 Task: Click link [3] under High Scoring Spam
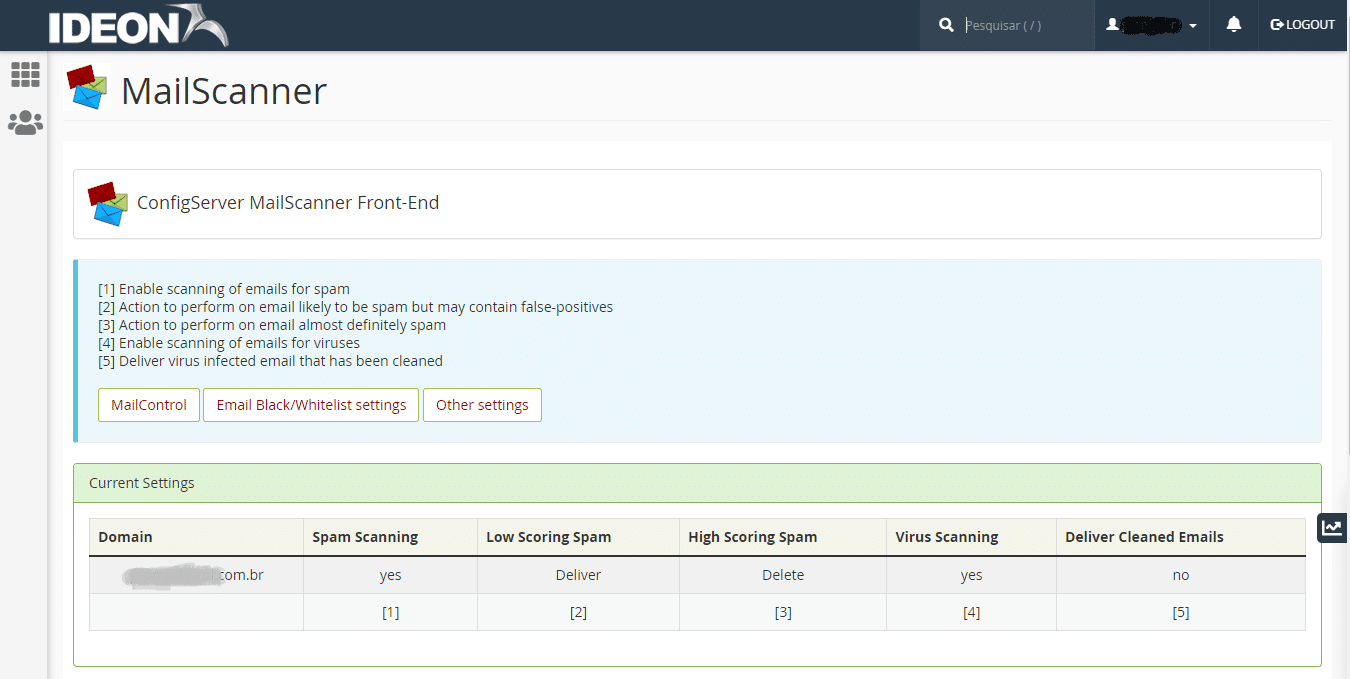[783, 611]
